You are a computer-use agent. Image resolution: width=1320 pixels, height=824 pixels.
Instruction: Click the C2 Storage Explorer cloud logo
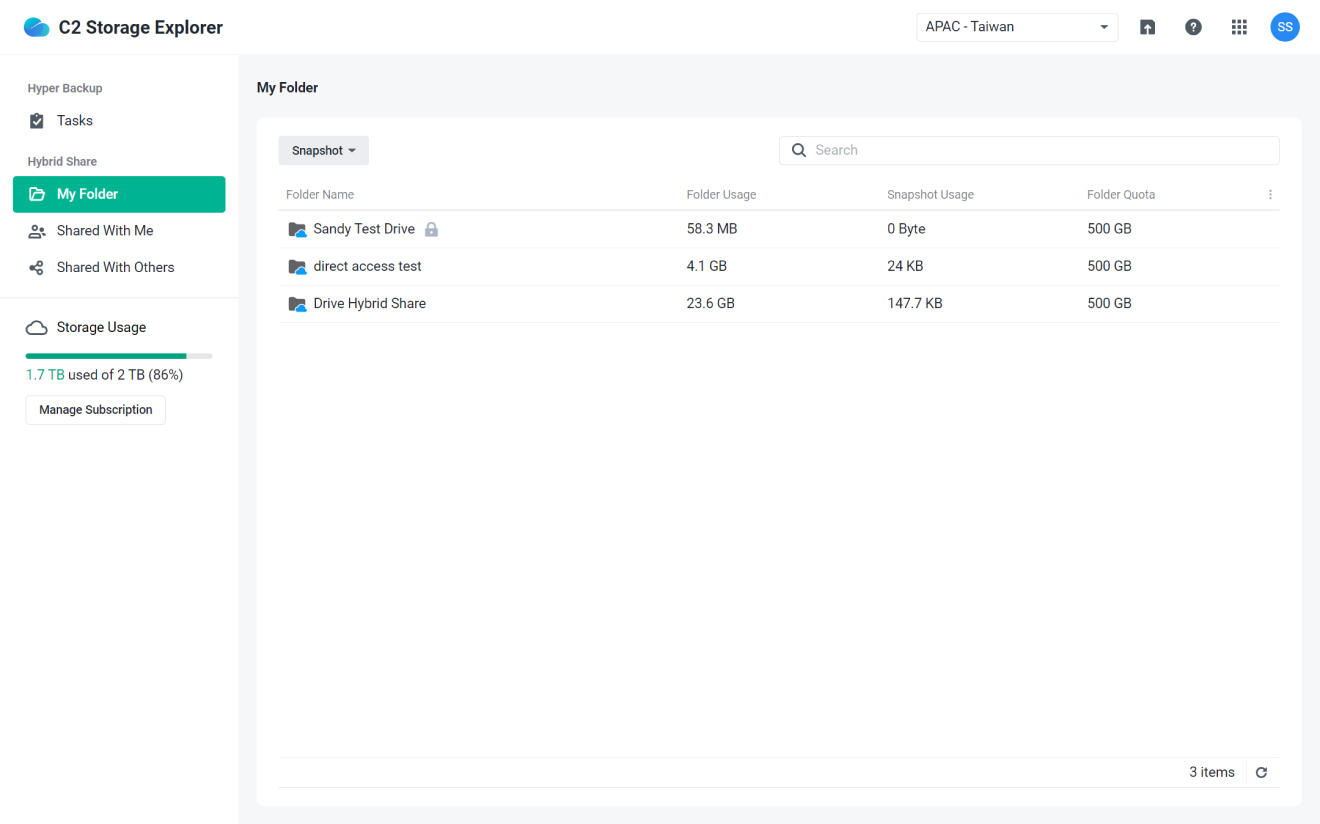coord(36,27)
